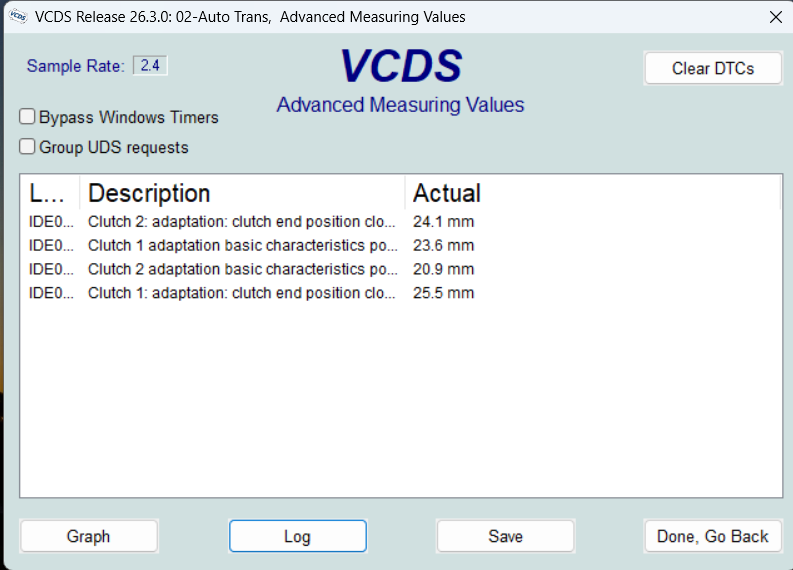
Task: Select Clutch 1 adaptation basic characteristics row
Action: pos(401,245)
